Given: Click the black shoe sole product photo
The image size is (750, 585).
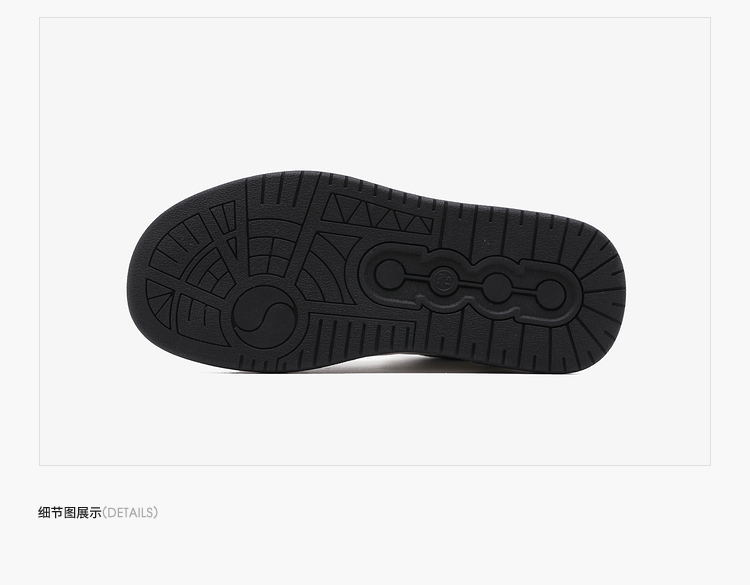Looking at the screenshot, I should [376, 272].
